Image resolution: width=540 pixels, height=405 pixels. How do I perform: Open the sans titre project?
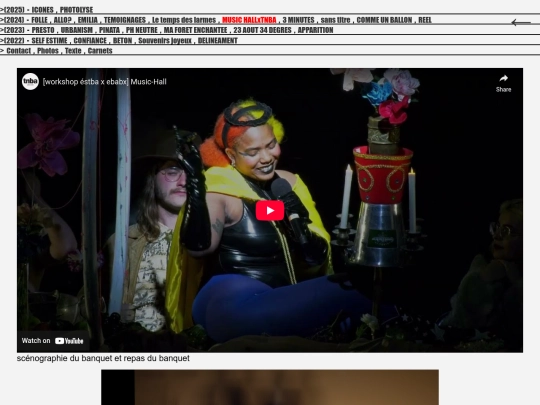[x=335, y=20]
